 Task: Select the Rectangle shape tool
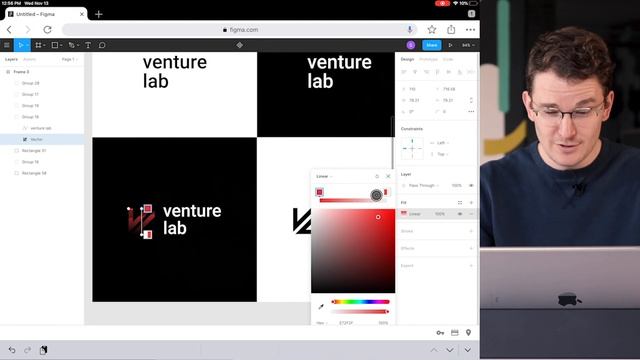55,45
